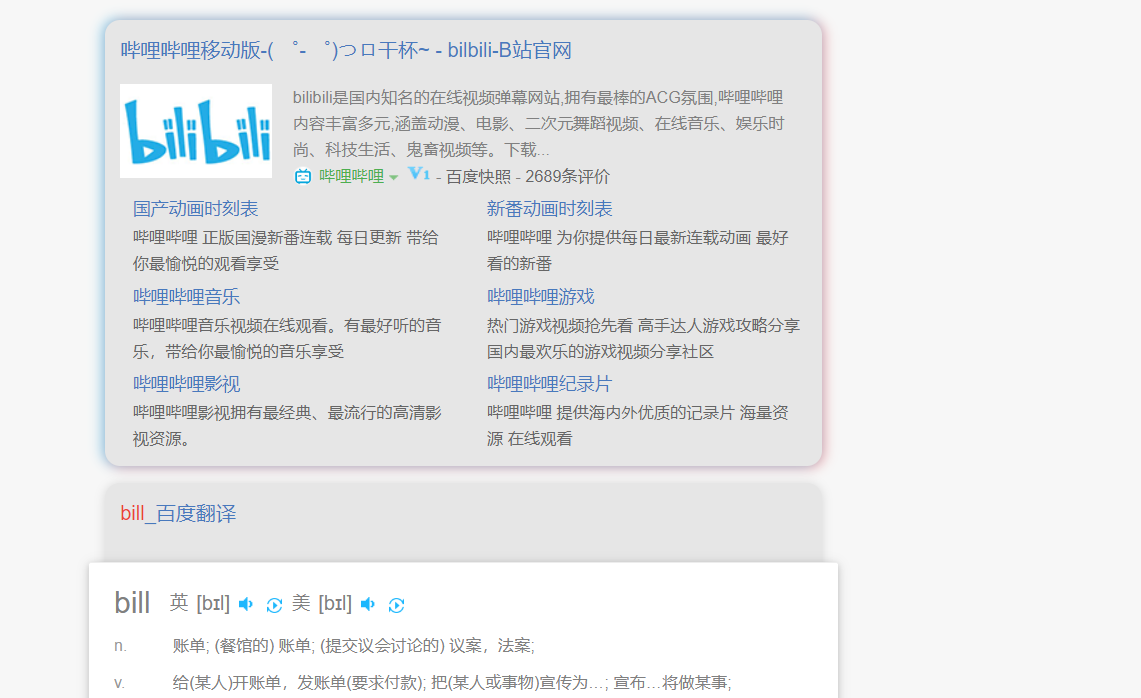Open the bilibili mobile version result title

click(346, 50)
